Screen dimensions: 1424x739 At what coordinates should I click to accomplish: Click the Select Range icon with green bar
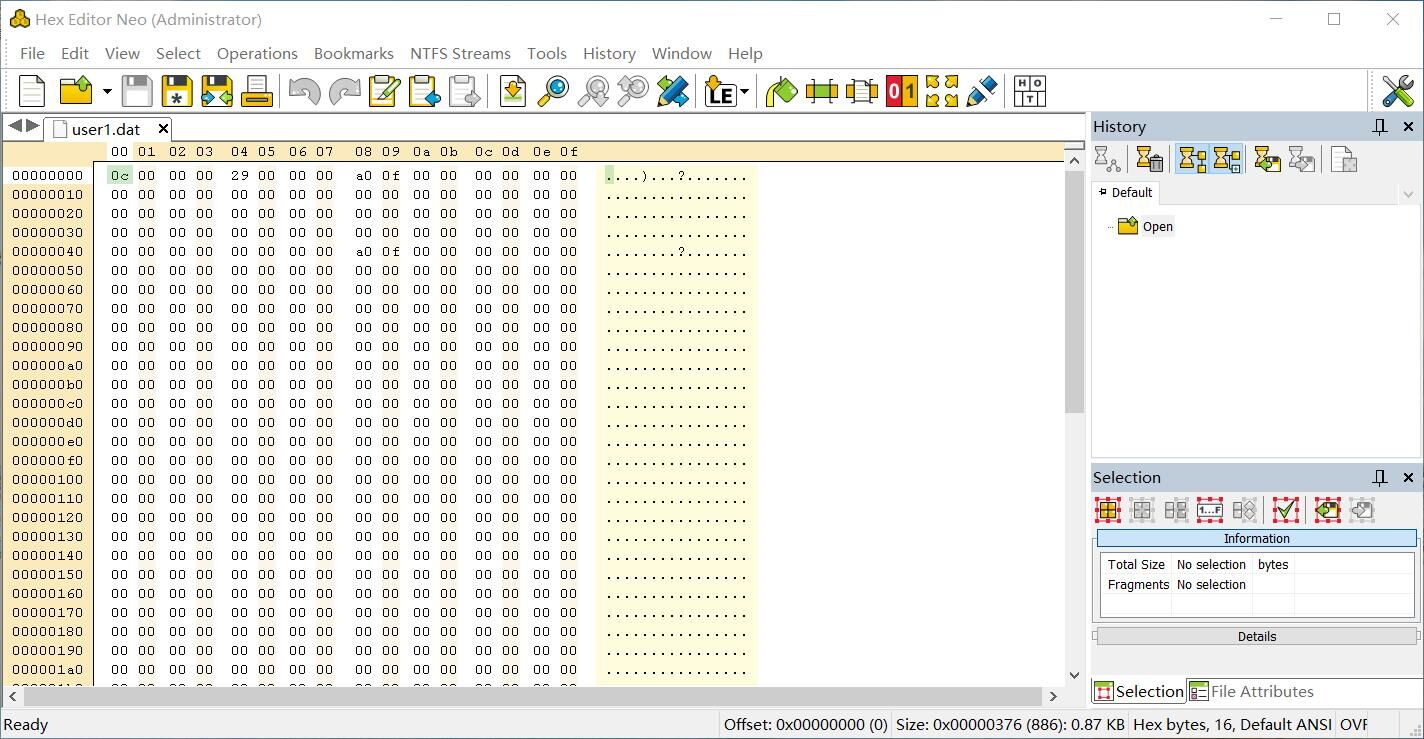click(821, 91)
